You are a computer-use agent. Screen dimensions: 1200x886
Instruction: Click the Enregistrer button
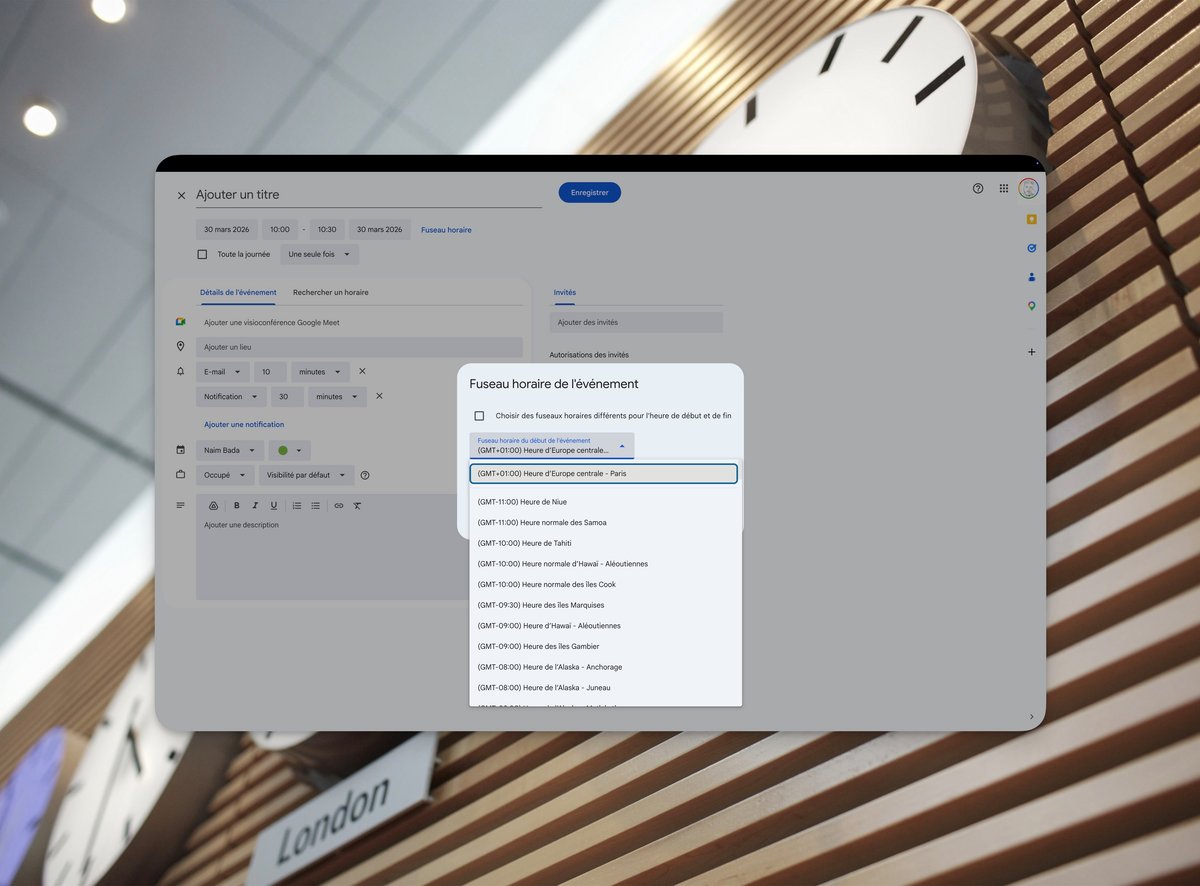point(589,192)
